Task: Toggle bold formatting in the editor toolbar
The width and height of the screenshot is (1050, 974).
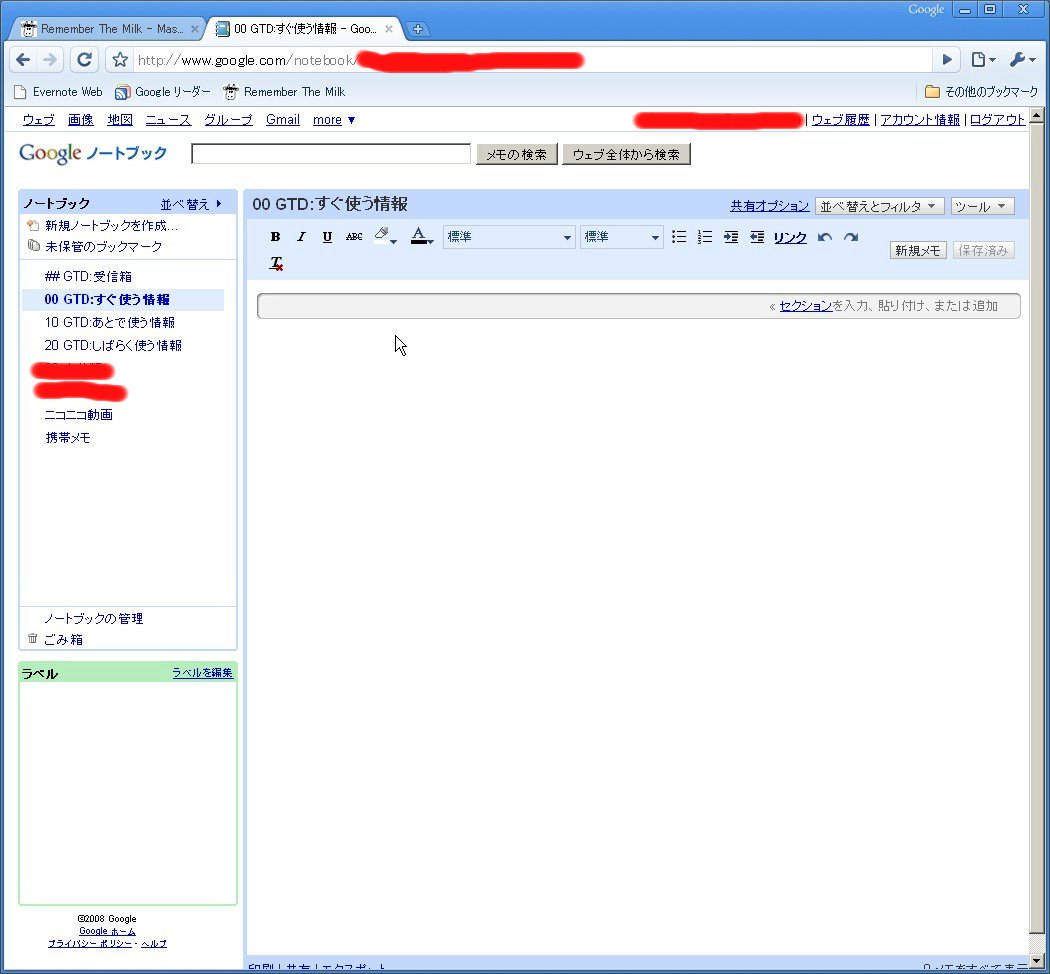Action: [275, 237]
